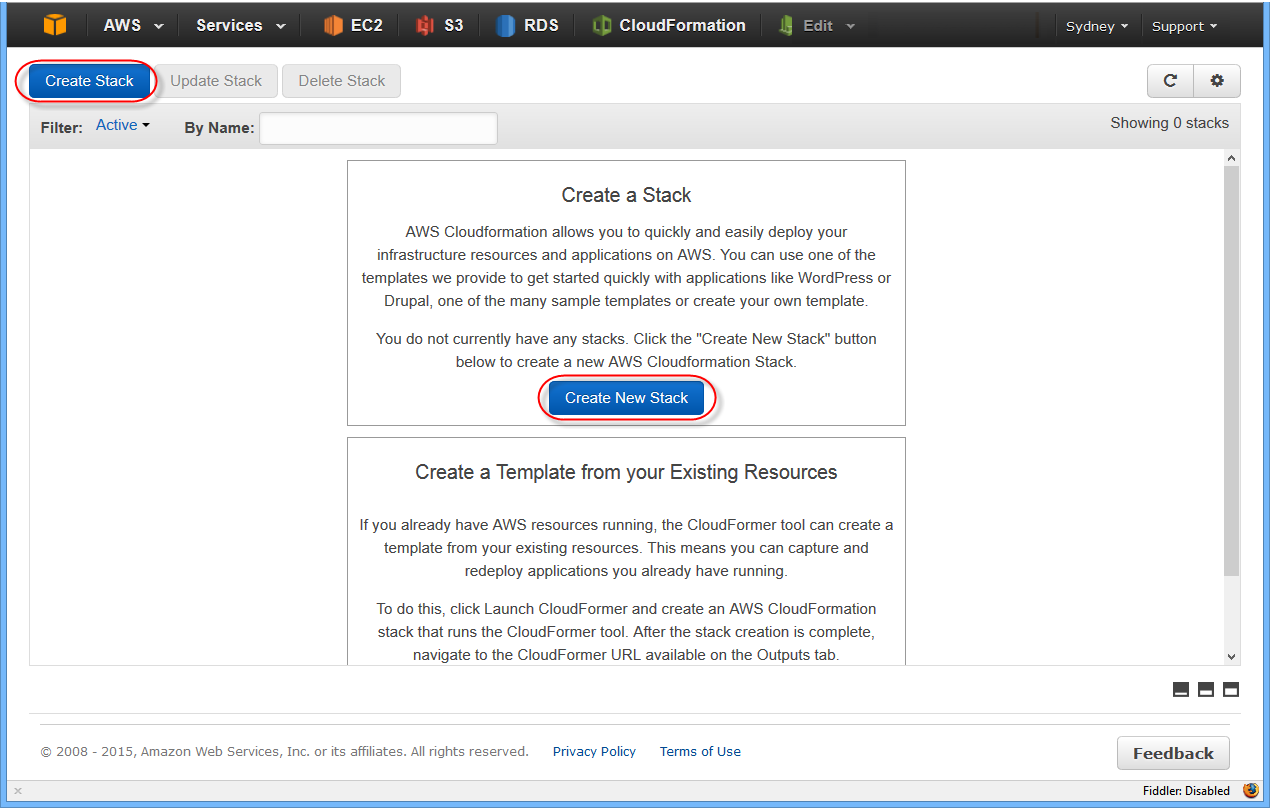
Task: Set the details pane to half height
Action: pos(1206,689)
